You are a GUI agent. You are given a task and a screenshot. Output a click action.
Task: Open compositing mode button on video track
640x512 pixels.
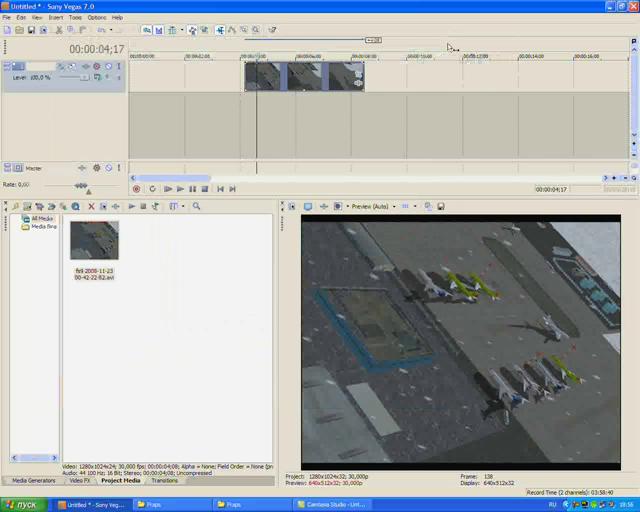pyautogui.click(x=97, y=77)
